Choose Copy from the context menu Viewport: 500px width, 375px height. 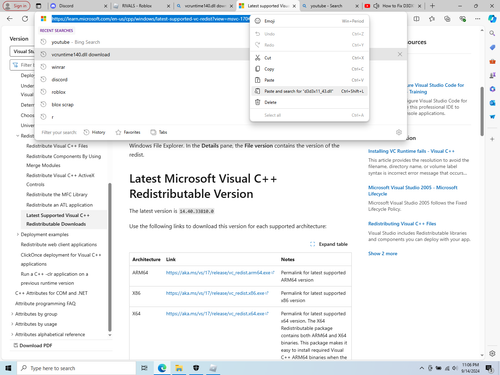[x=309, y=69]
